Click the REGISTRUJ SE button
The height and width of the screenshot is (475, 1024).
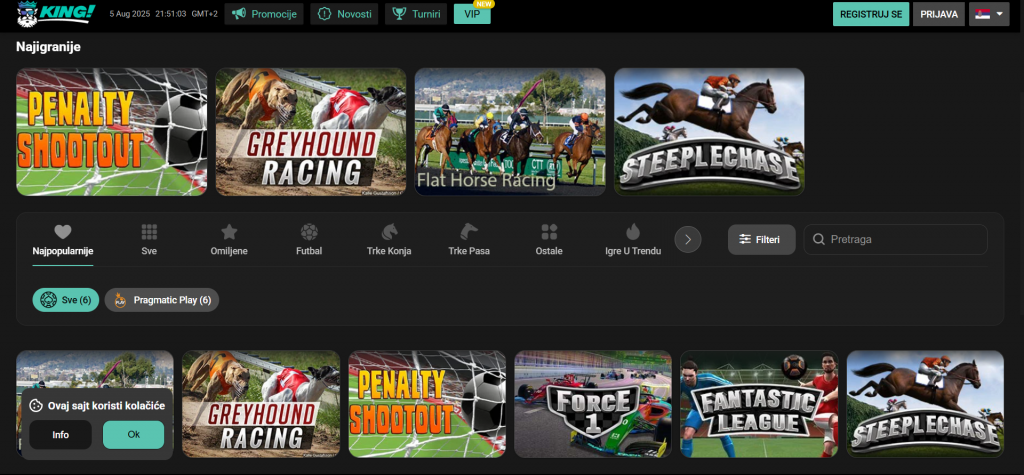[871, 14]
